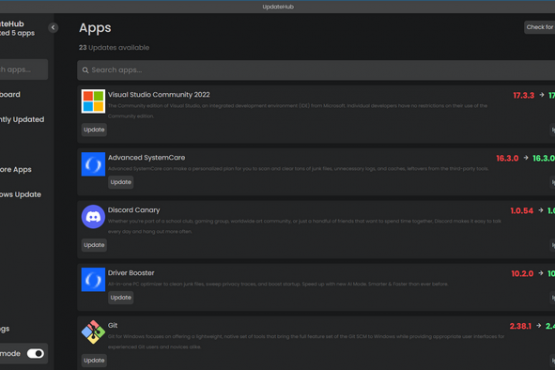Click the Apps page heading
555x370 pixels.
[95, 28]
